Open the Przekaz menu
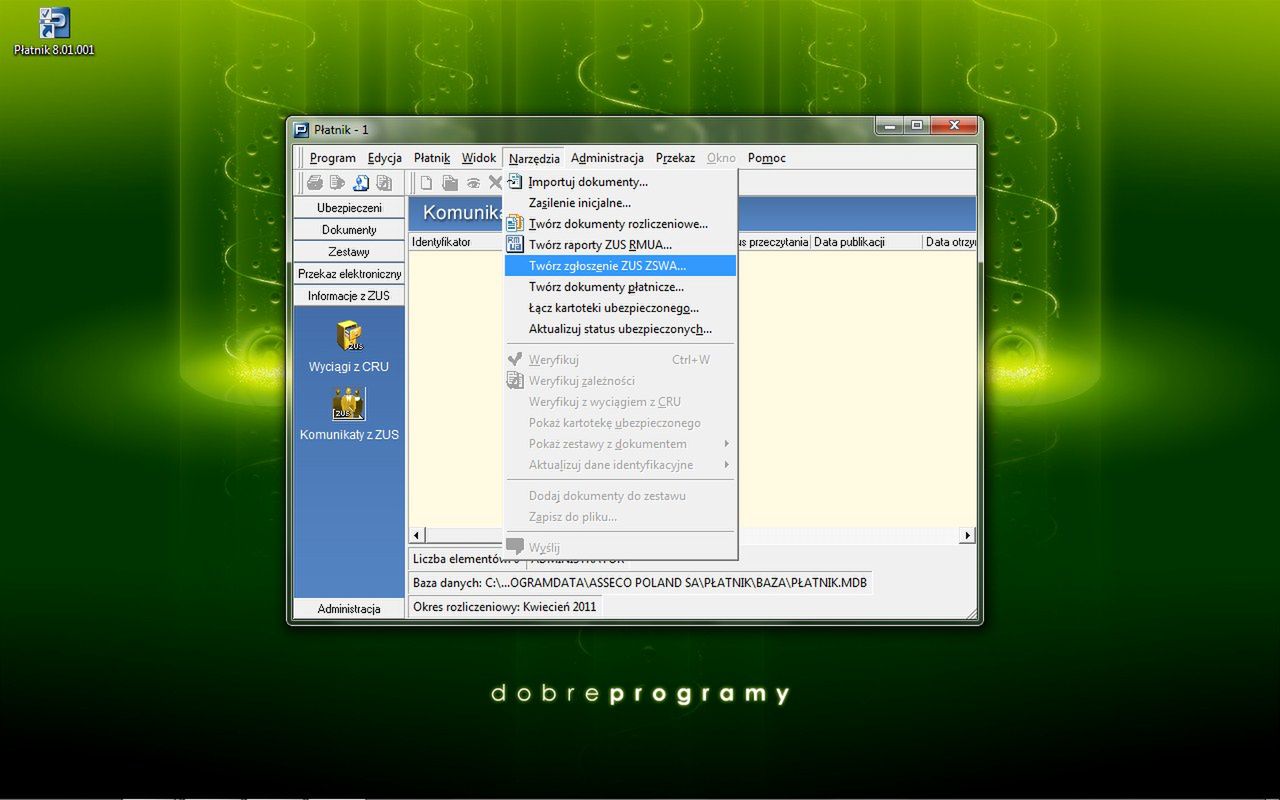1280x800 pixels. (x=675, y=158)
